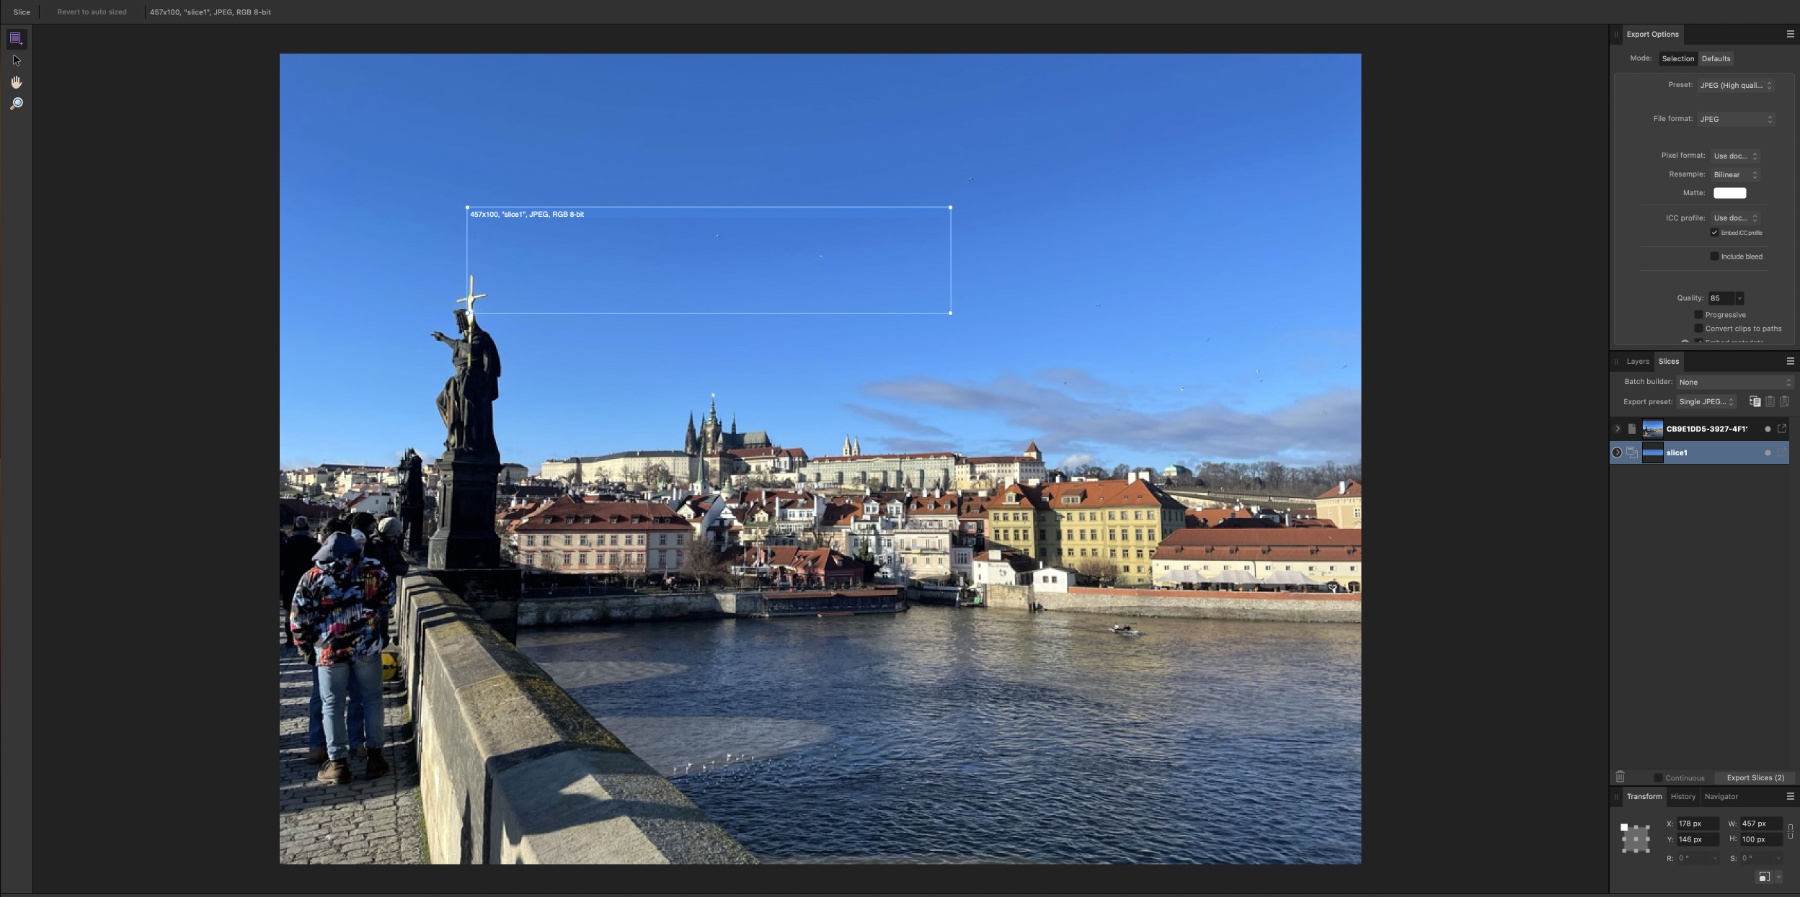1800x897 pixels.
Task: Expand the slice1 row details
Action: click(x=1617, y=453)
